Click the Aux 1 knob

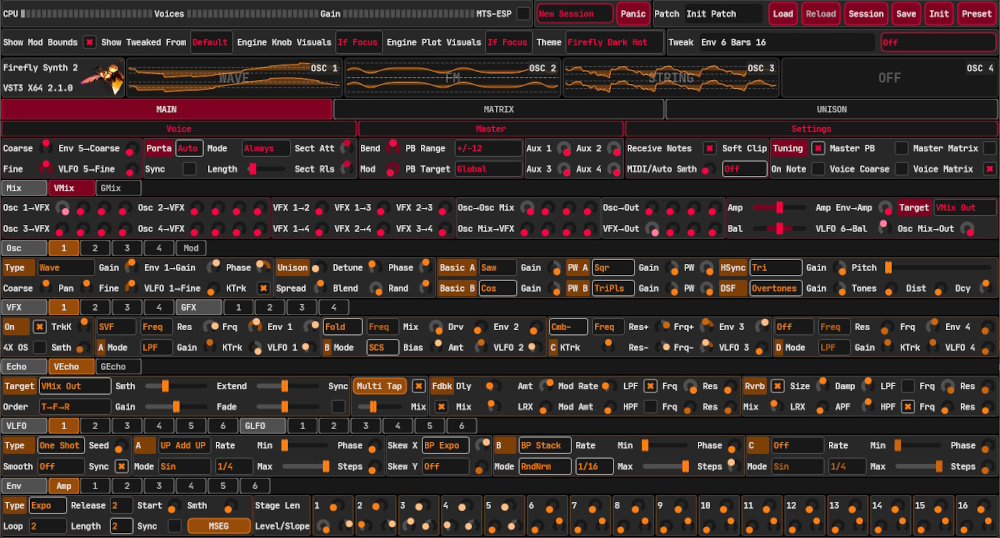tap(564, 149)
